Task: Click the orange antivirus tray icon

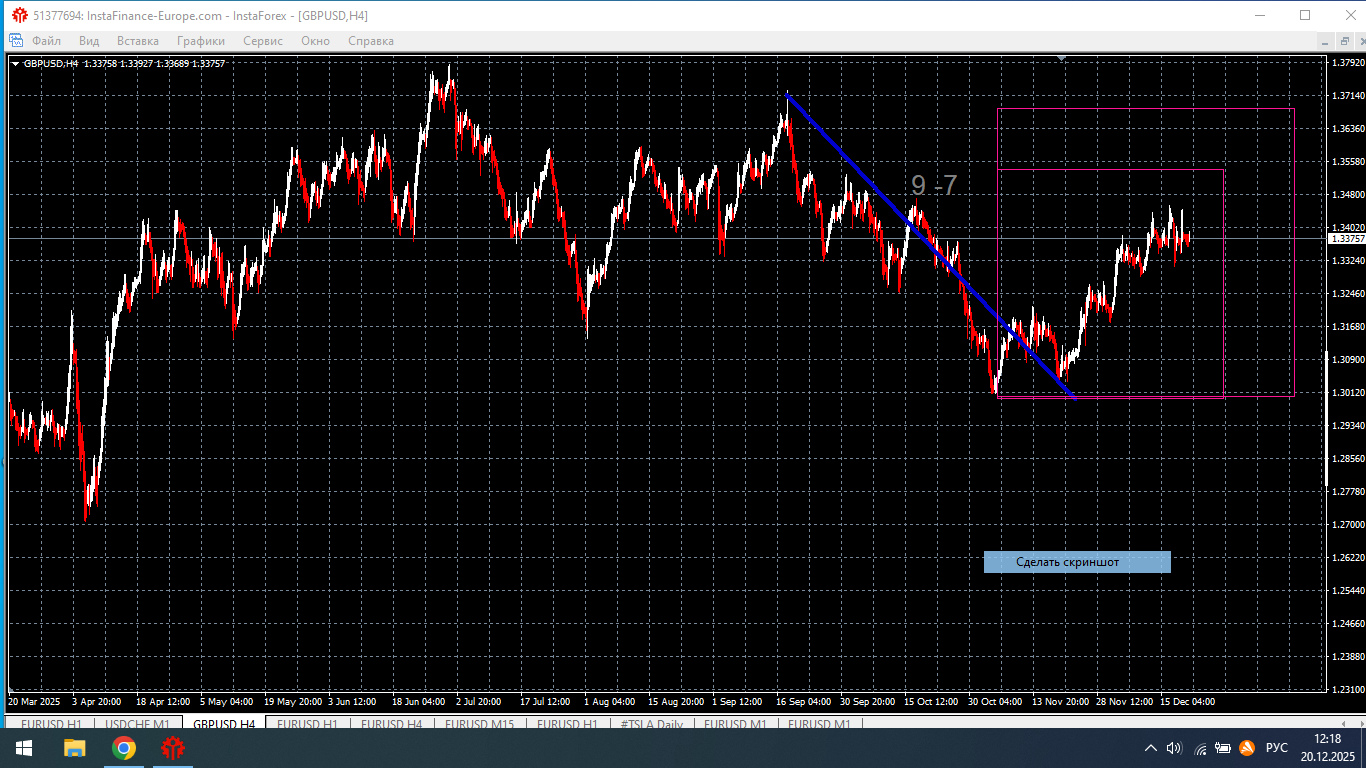Action: click(1247, 748)
